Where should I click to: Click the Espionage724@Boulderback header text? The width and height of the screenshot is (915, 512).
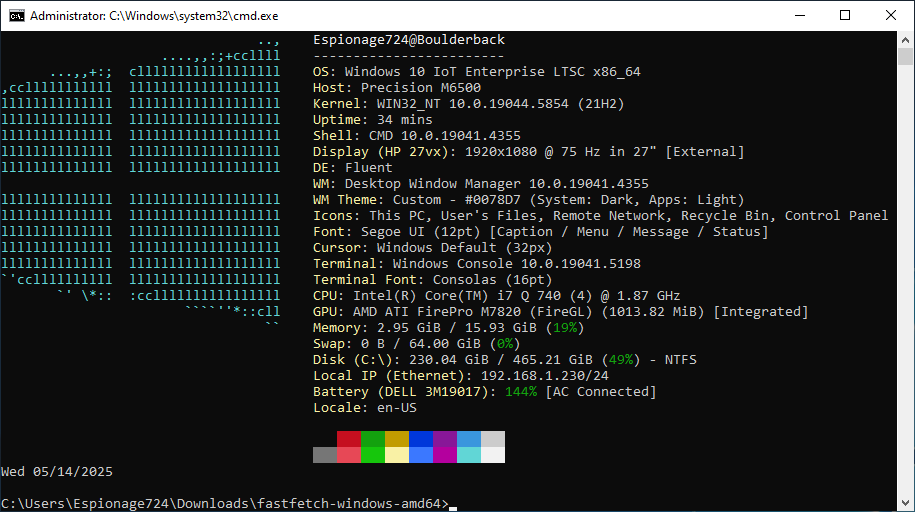tap(409, 40)
